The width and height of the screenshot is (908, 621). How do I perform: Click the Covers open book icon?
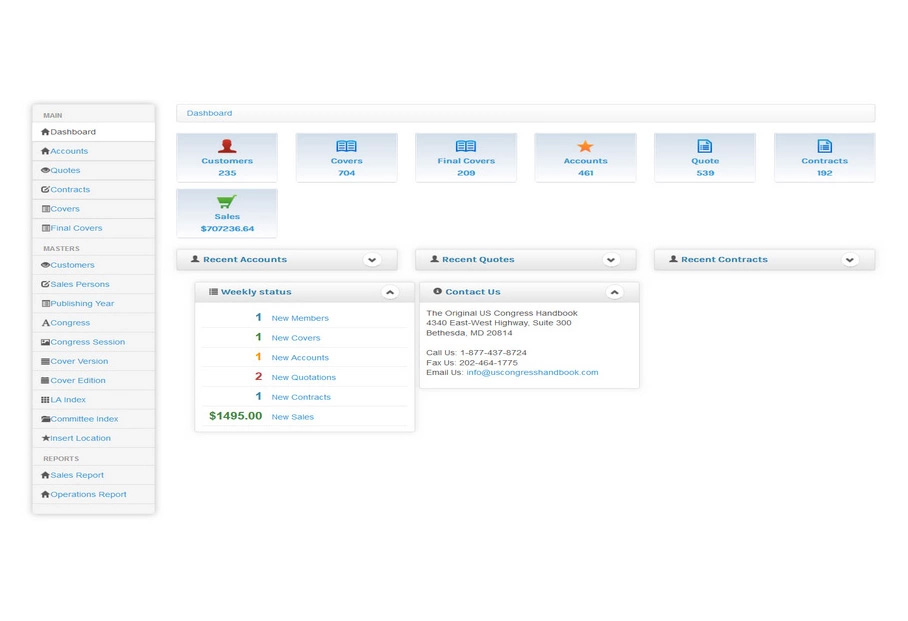[x=346, y=146]
